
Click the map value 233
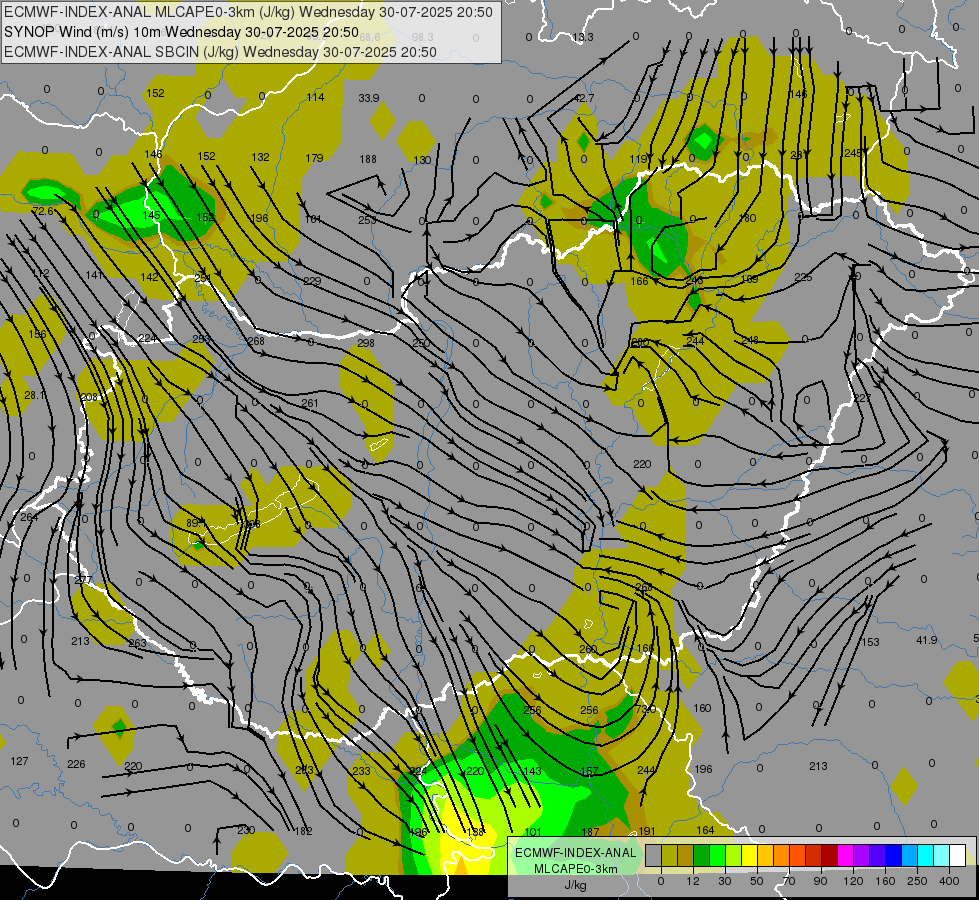point(362,771)
